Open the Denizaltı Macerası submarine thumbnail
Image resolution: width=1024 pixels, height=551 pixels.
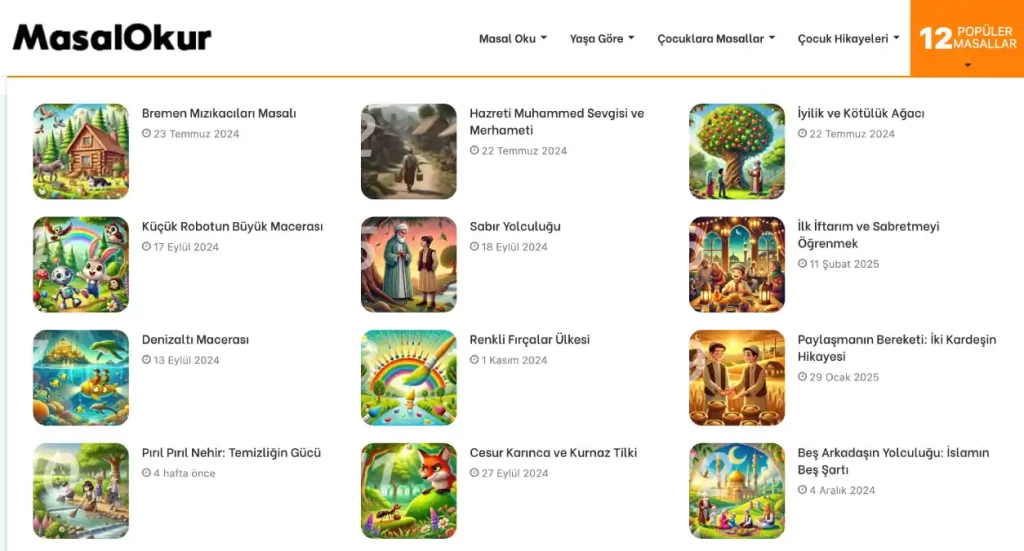click(x=81, y=377)
